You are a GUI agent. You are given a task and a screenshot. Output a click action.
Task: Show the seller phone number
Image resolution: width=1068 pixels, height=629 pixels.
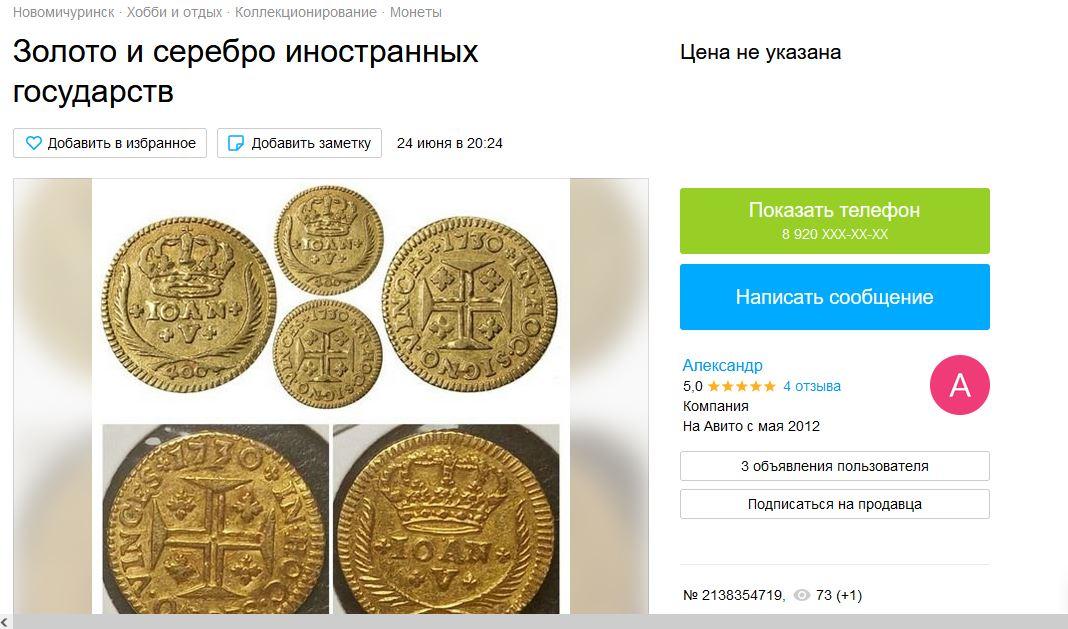coord(834,221)
